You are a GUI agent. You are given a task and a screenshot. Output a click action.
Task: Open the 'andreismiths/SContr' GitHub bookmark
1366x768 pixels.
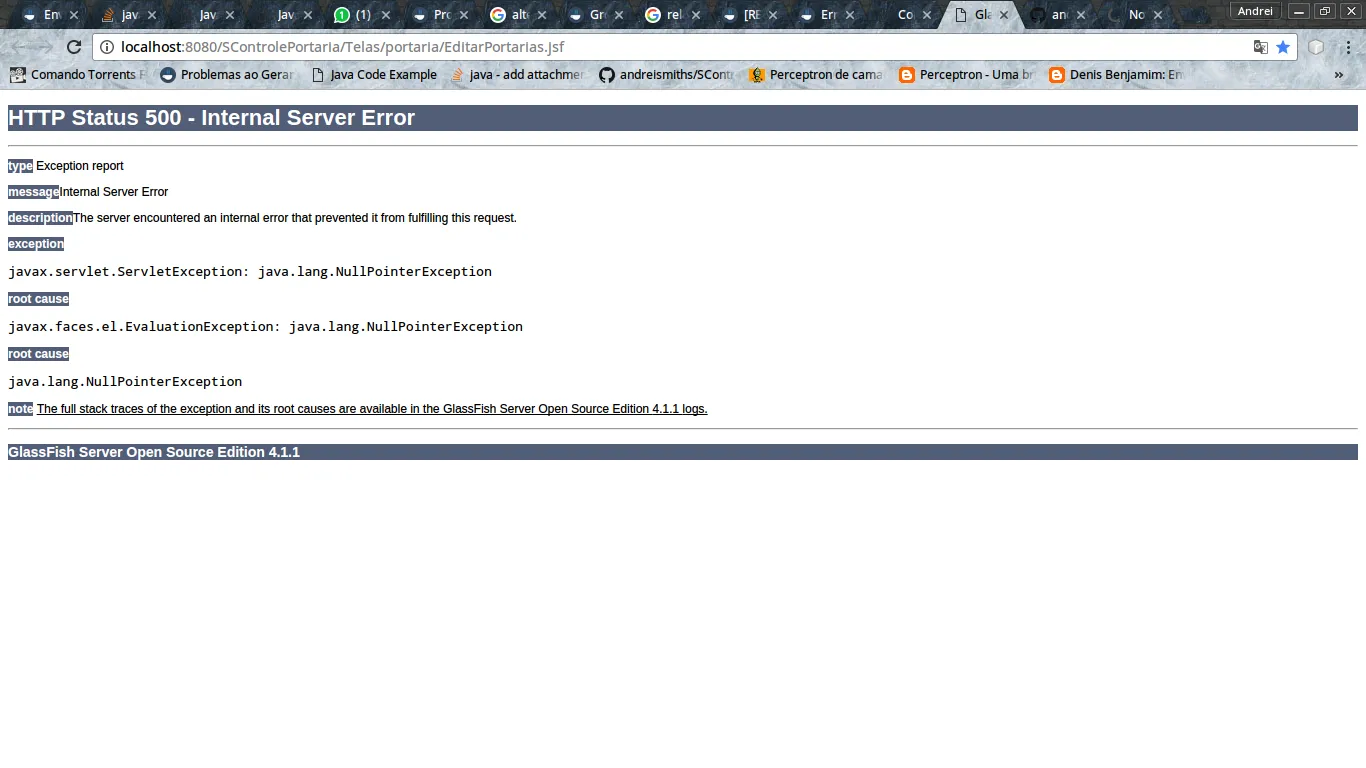pos(666,75)
